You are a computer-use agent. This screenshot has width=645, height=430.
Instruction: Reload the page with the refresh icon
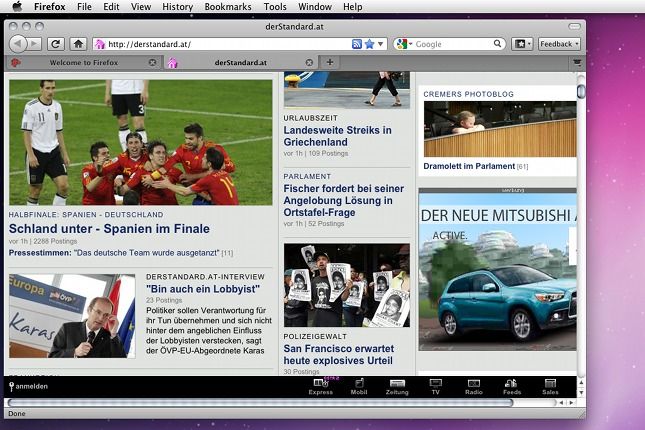click(x=56, y=44)
